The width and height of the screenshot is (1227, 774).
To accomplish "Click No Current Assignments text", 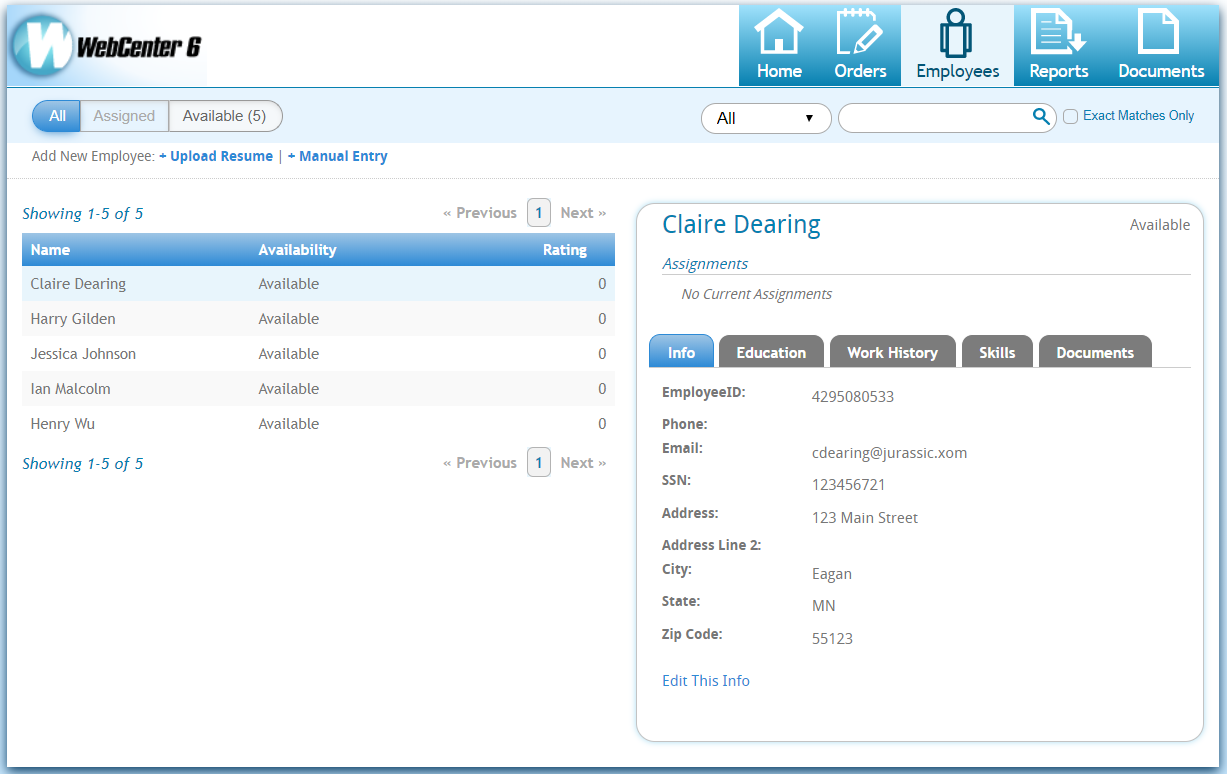I will point(756,294).
